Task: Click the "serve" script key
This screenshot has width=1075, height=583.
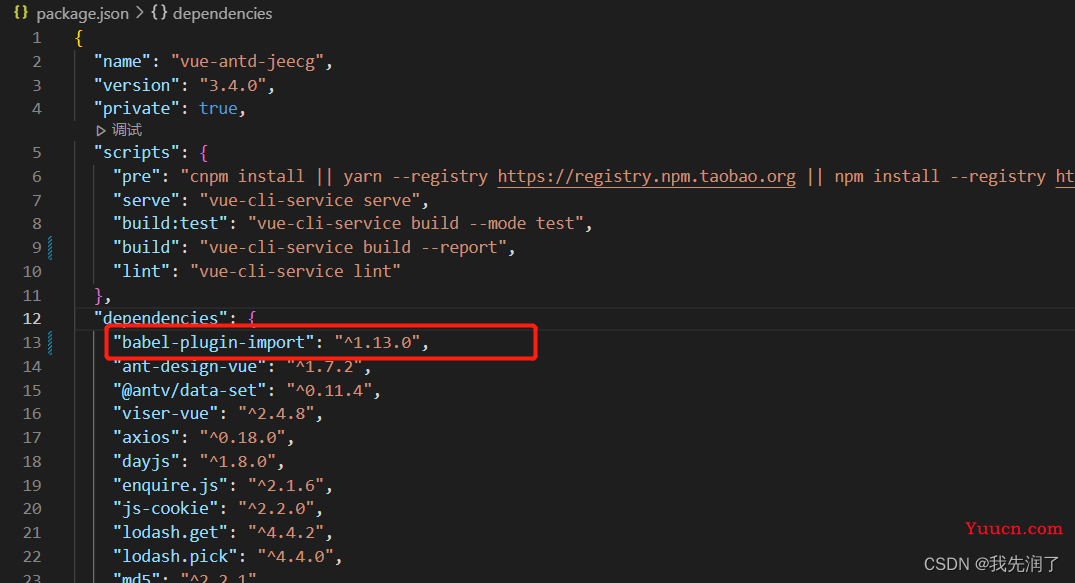Action: (x=146, y=200)
